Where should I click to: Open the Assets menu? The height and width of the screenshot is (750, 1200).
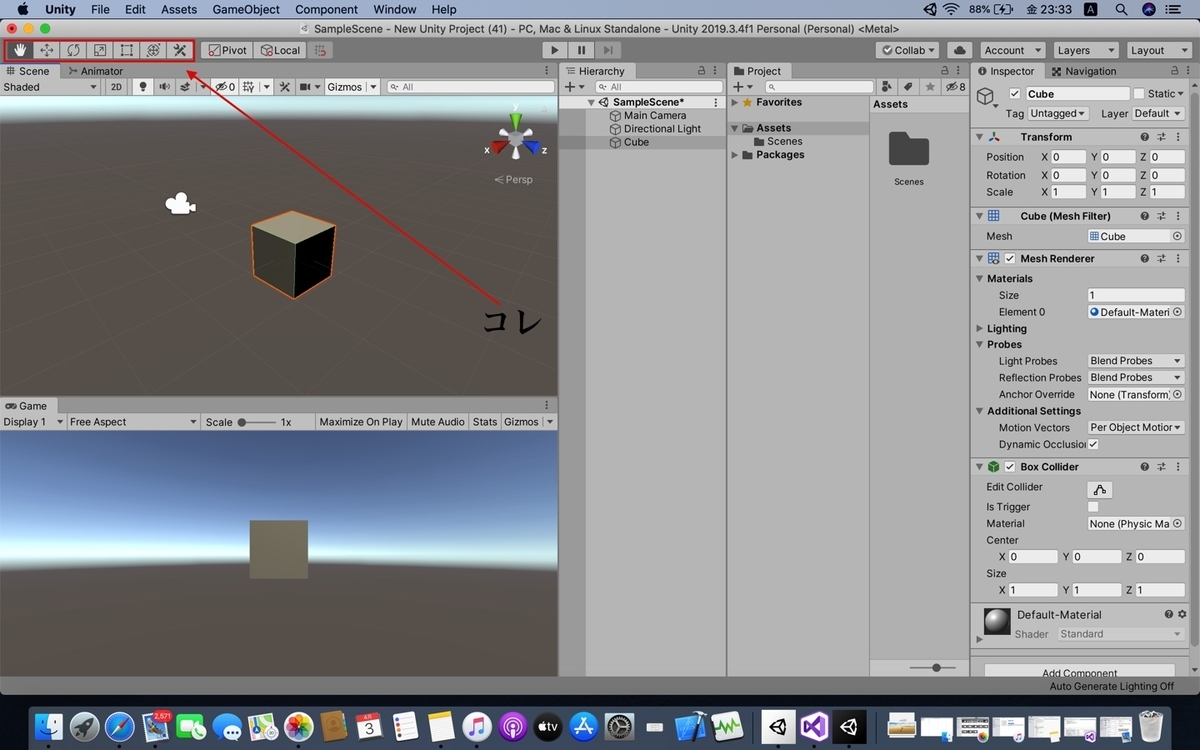pyautogui.click(x=179, y=9)
